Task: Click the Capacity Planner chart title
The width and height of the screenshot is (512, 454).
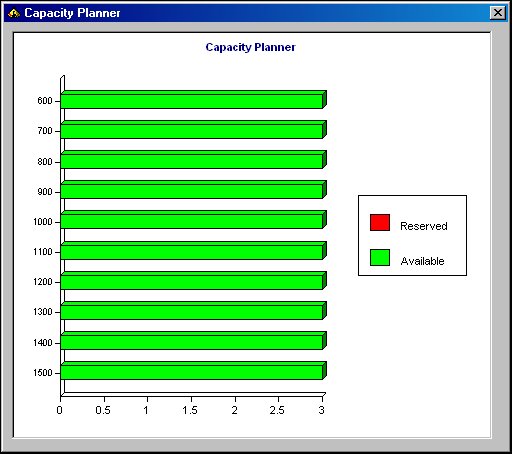Action: coord(250,47)
